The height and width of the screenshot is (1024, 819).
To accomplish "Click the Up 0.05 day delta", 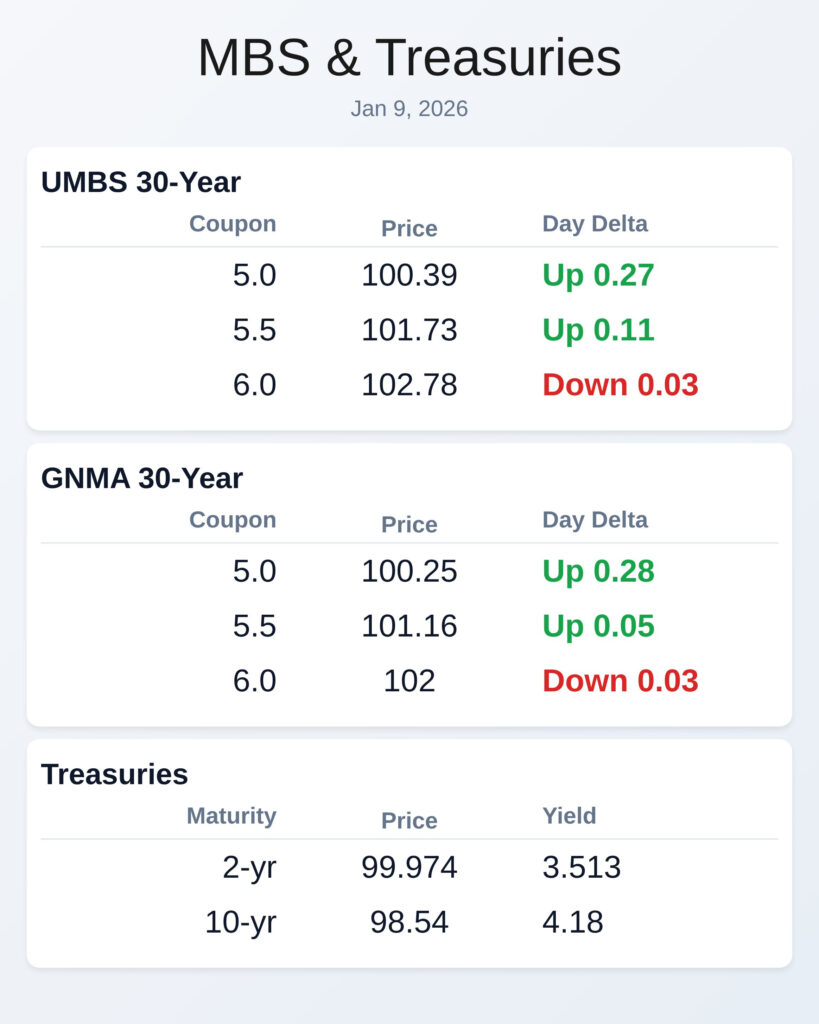I will click(598, 626).
